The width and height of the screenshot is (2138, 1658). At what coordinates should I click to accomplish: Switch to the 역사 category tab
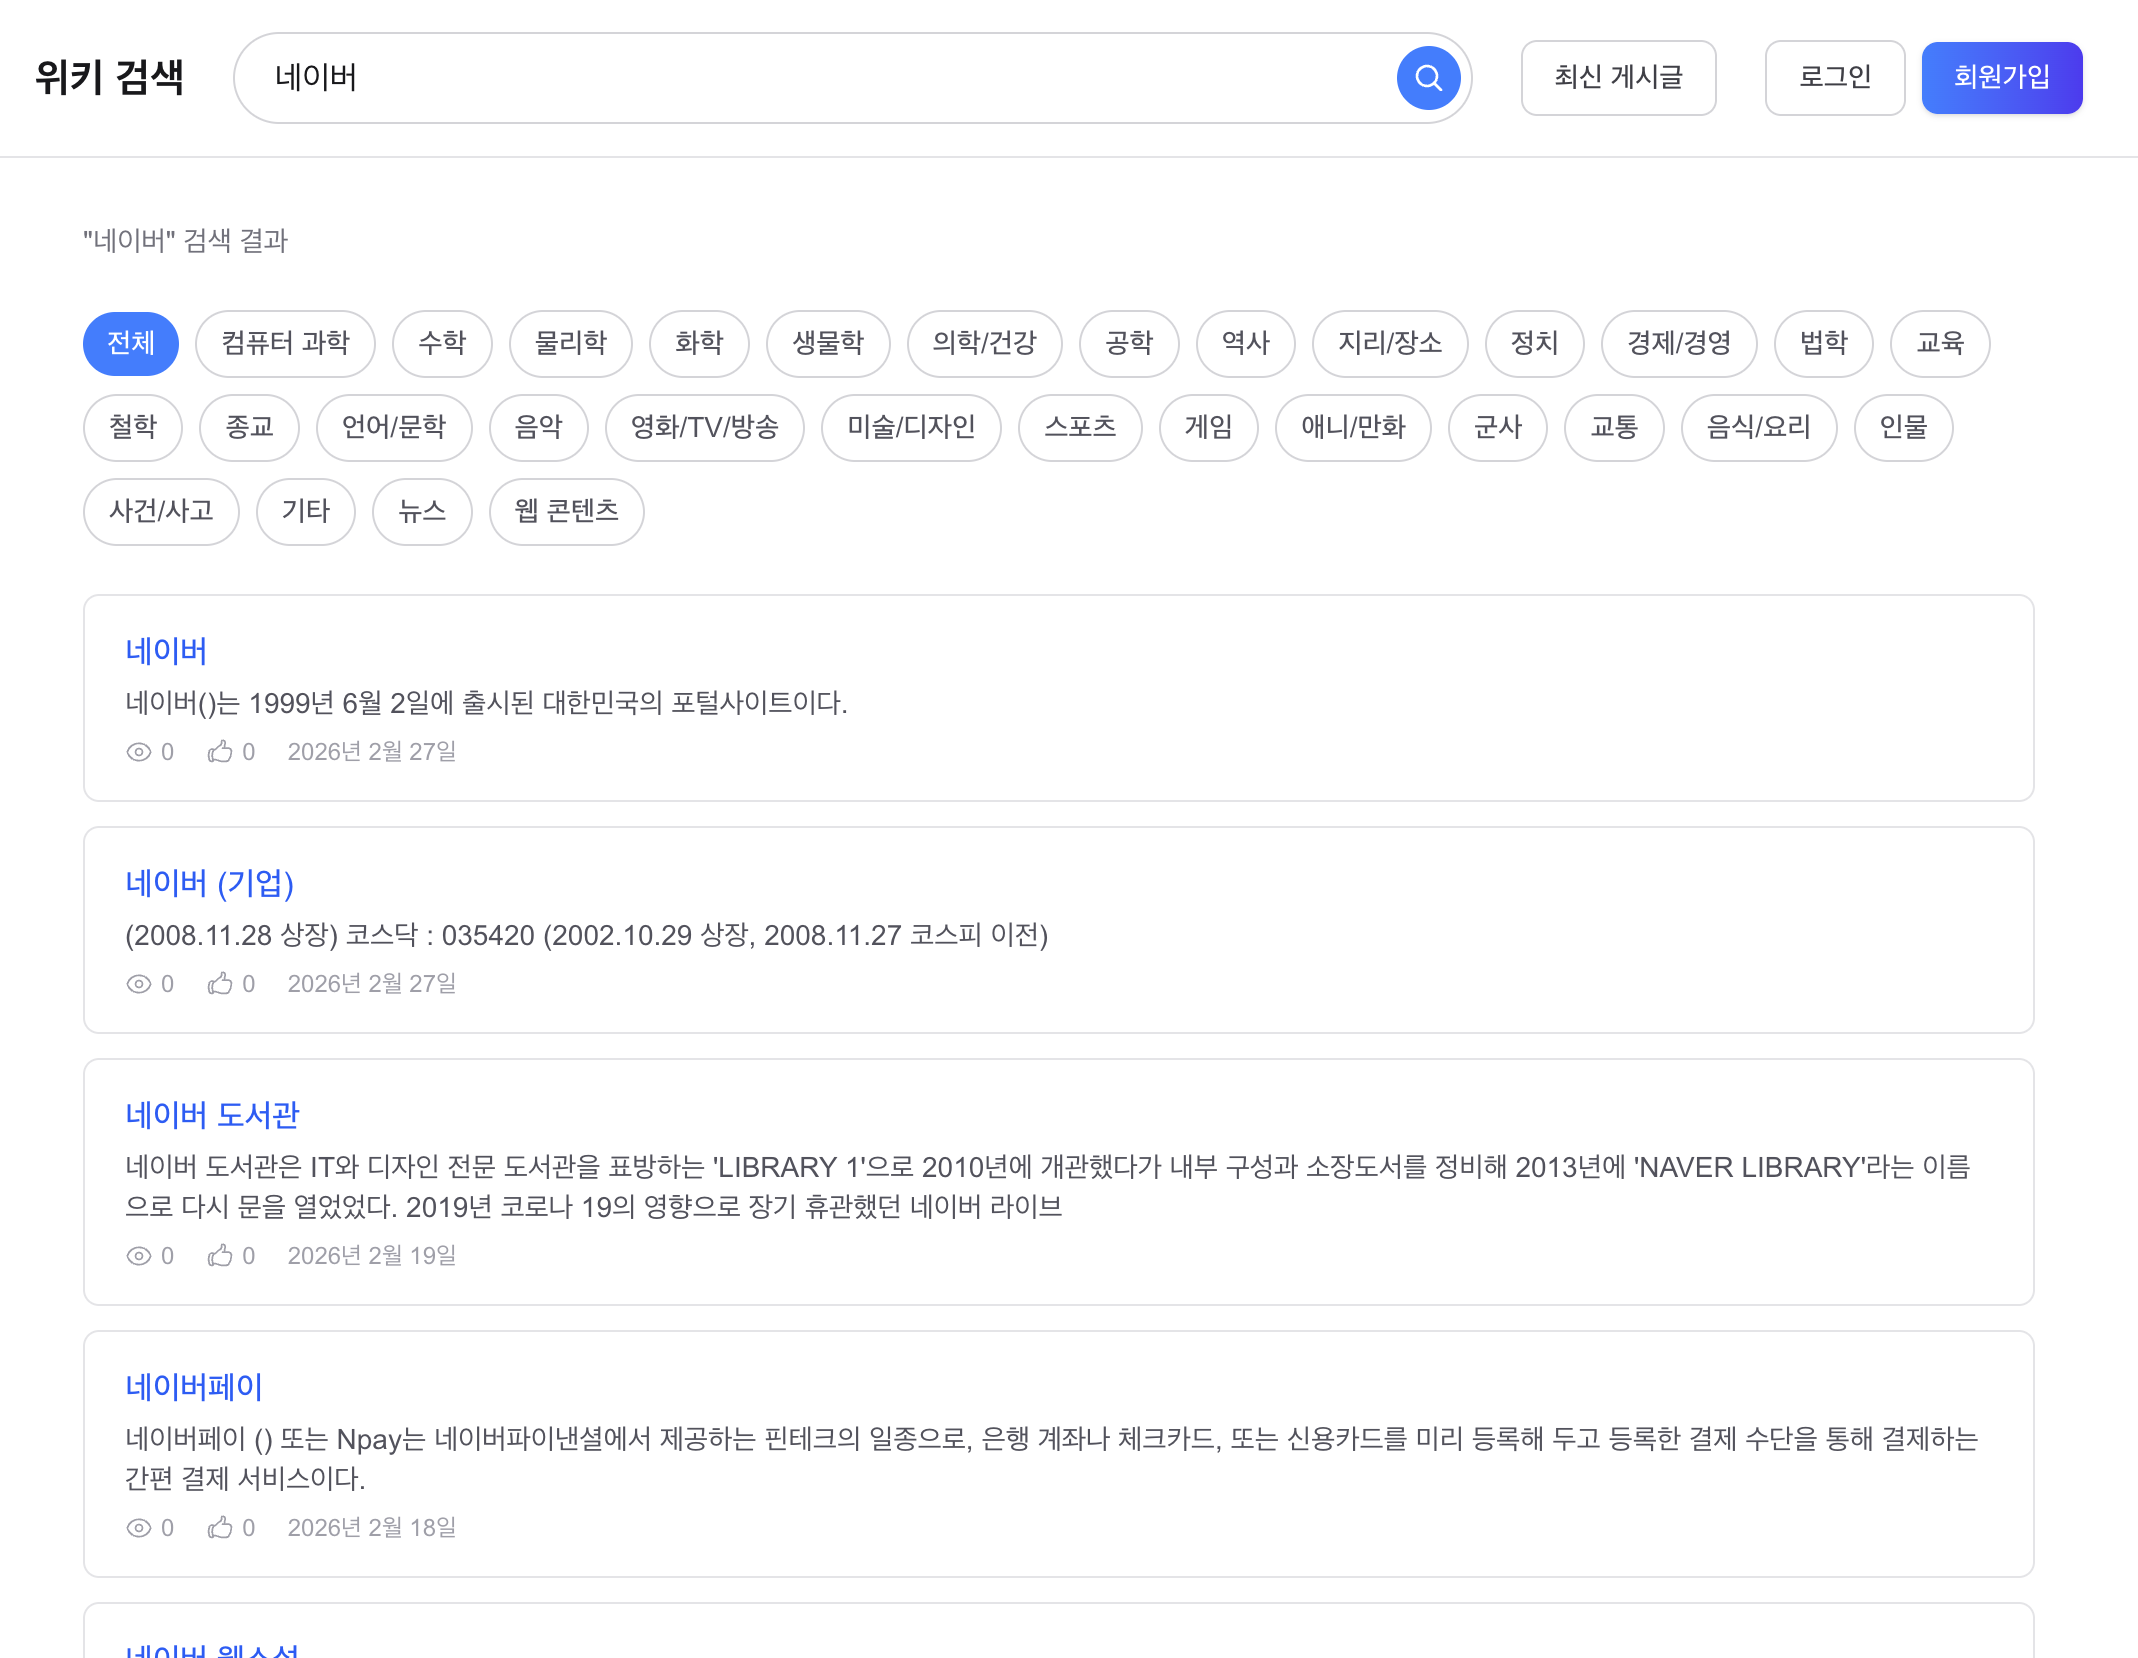[x=1246, y=344]
